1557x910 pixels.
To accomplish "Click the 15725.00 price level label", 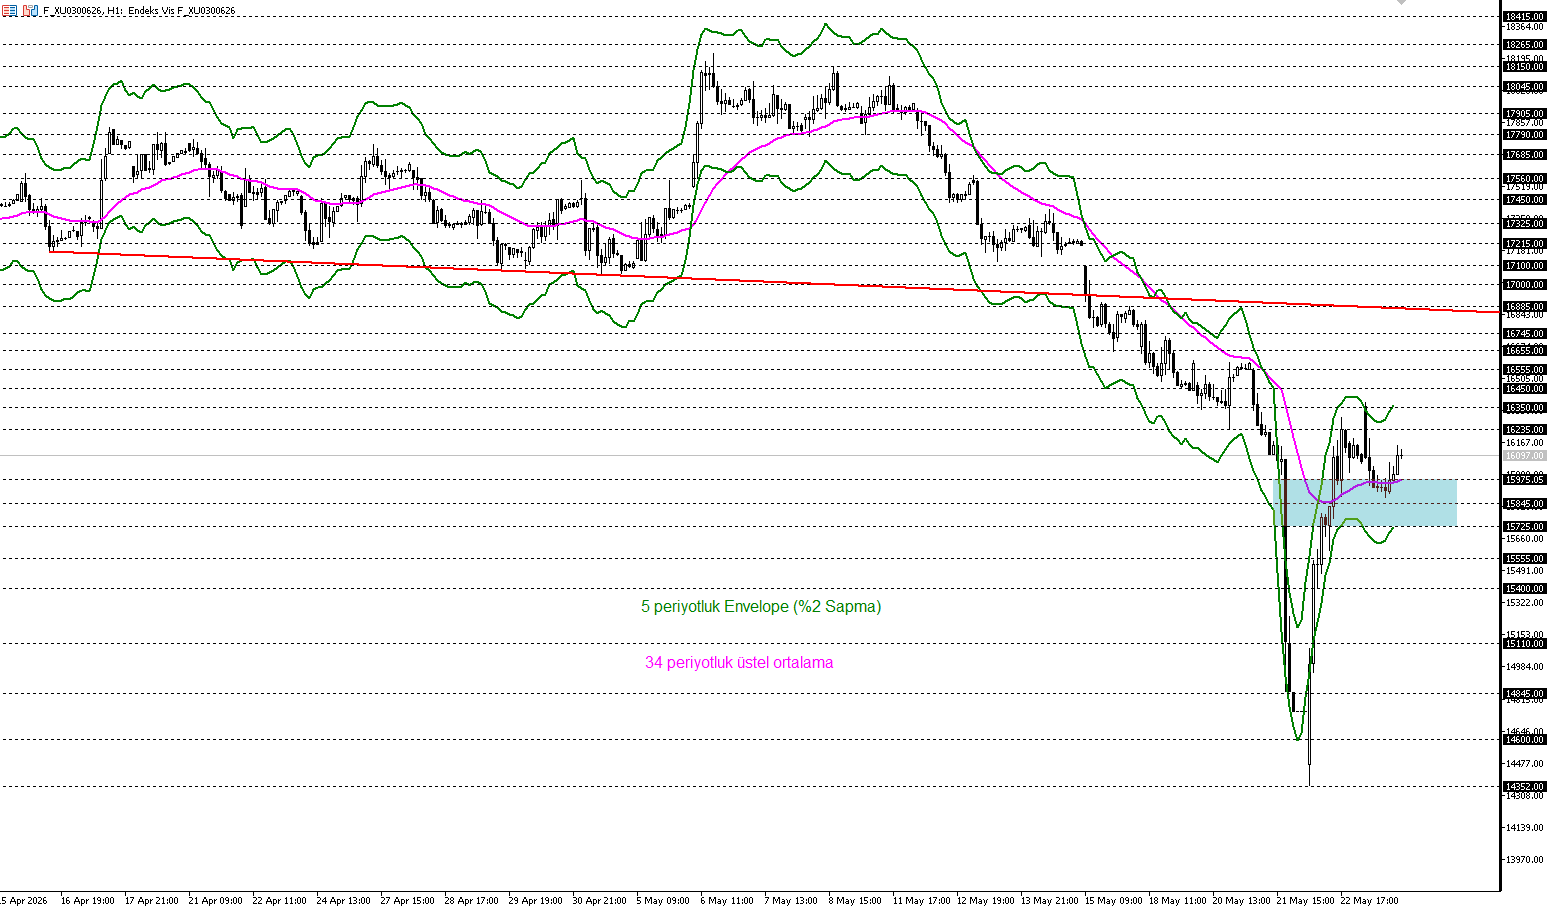I will pyautogui.click(x=1525, y=527).
